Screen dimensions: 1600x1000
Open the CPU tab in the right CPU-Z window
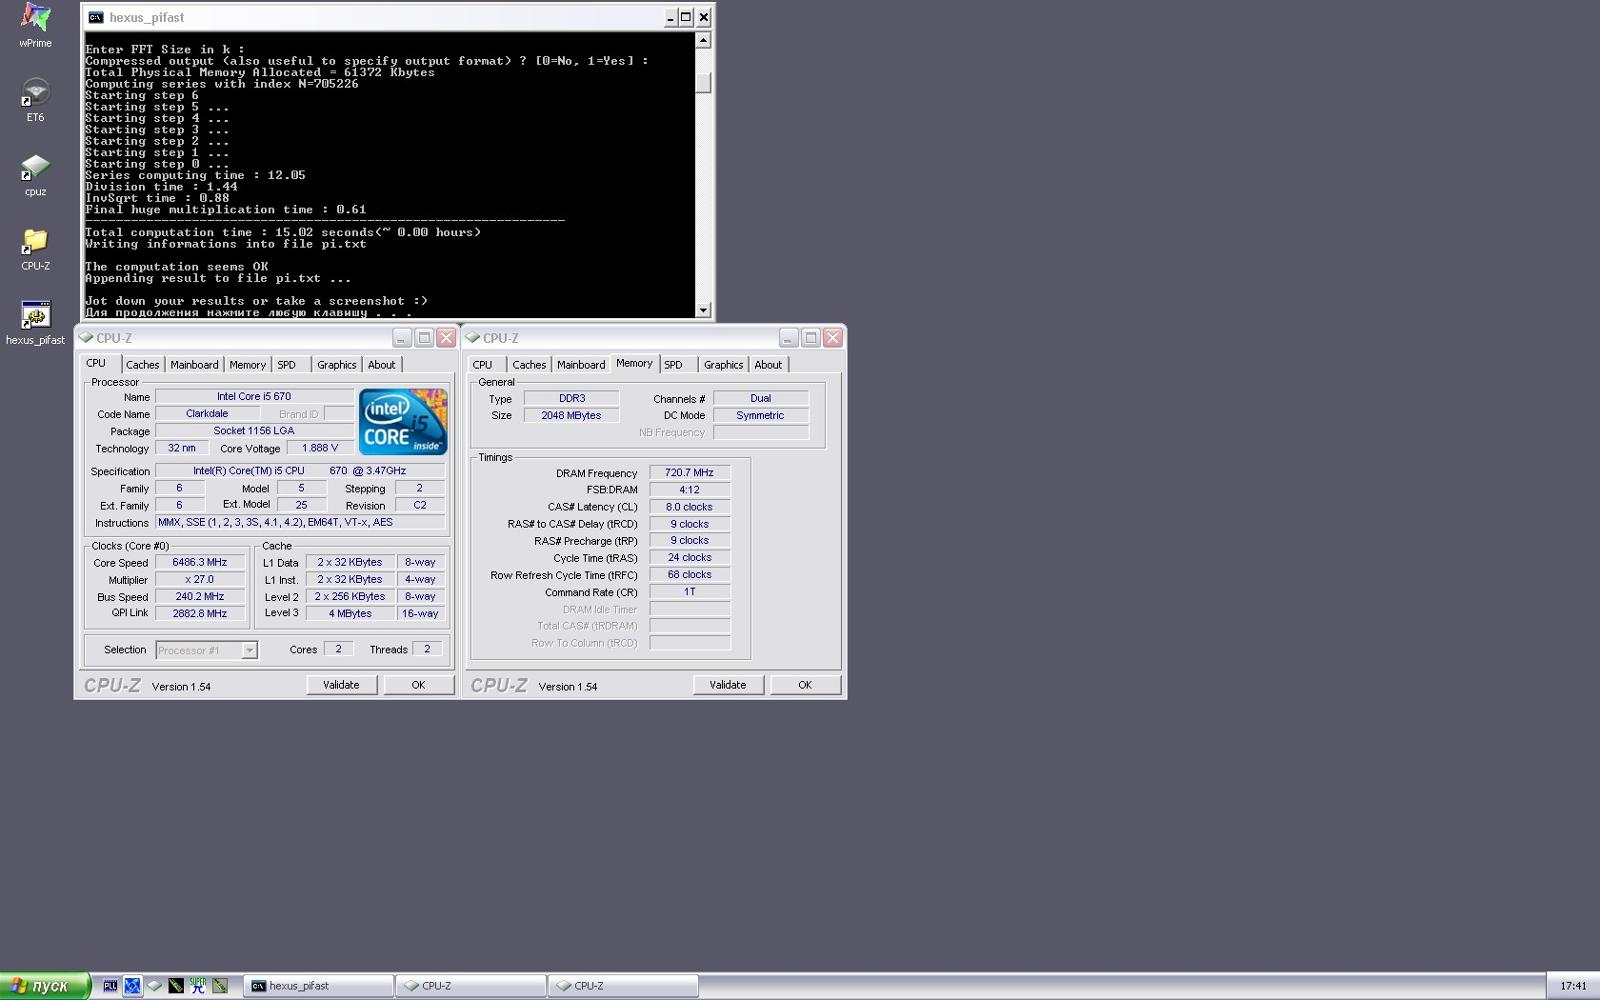[482, 365]
